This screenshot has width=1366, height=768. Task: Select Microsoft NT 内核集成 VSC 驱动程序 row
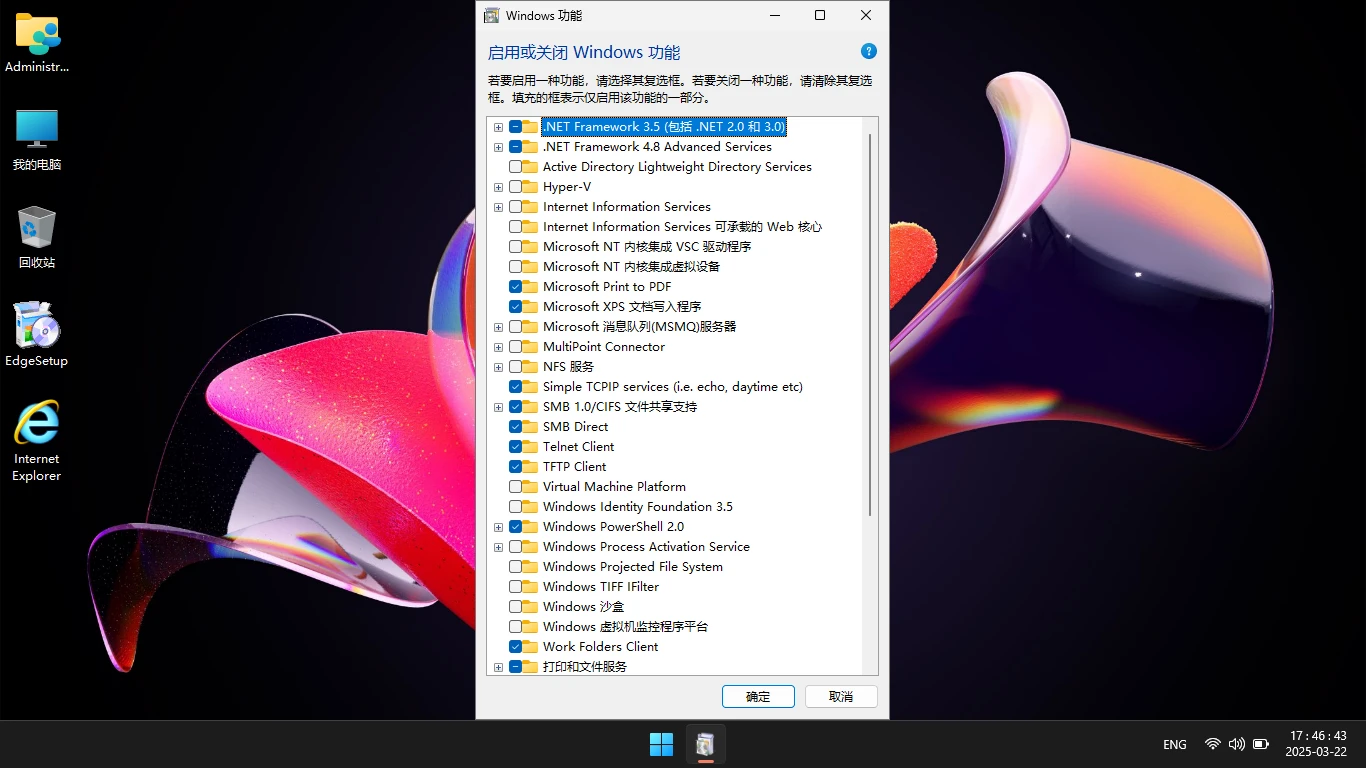[647, 247]
